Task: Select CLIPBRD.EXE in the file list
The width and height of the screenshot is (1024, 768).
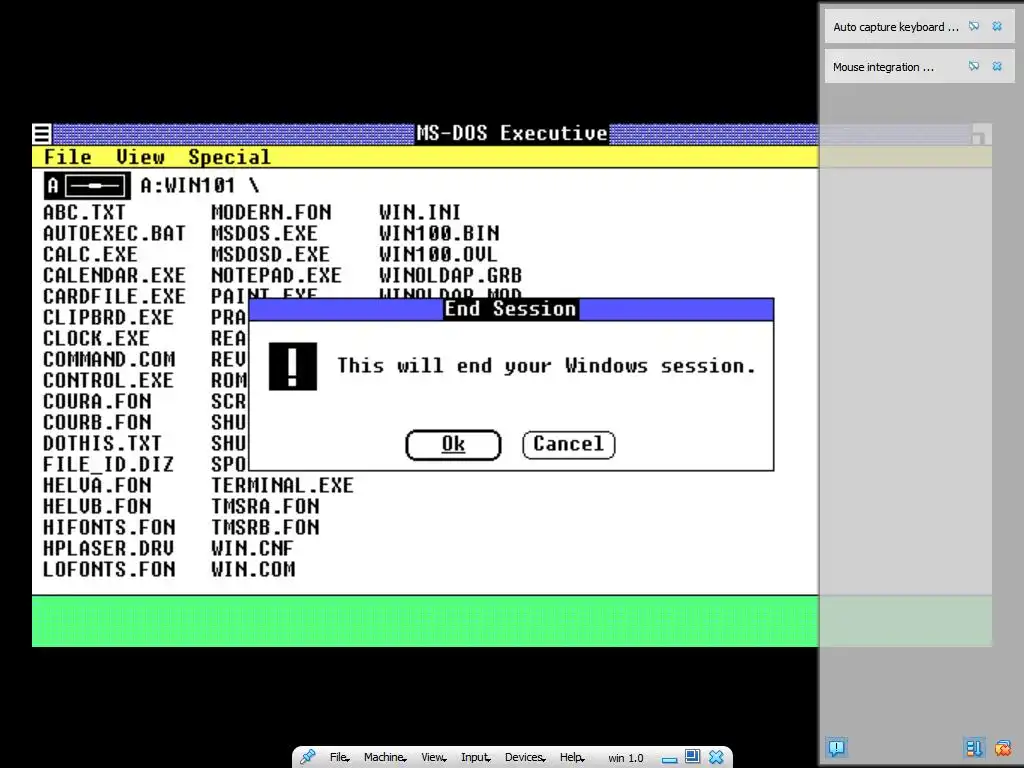Action: coord(108,318)
